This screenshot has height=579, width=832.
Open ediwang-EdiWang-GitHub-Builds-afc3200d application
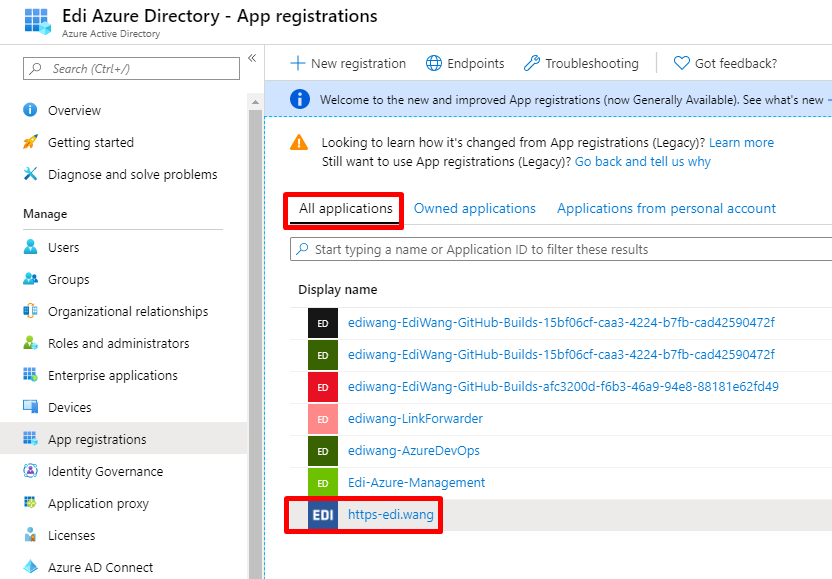pos(564,386)
